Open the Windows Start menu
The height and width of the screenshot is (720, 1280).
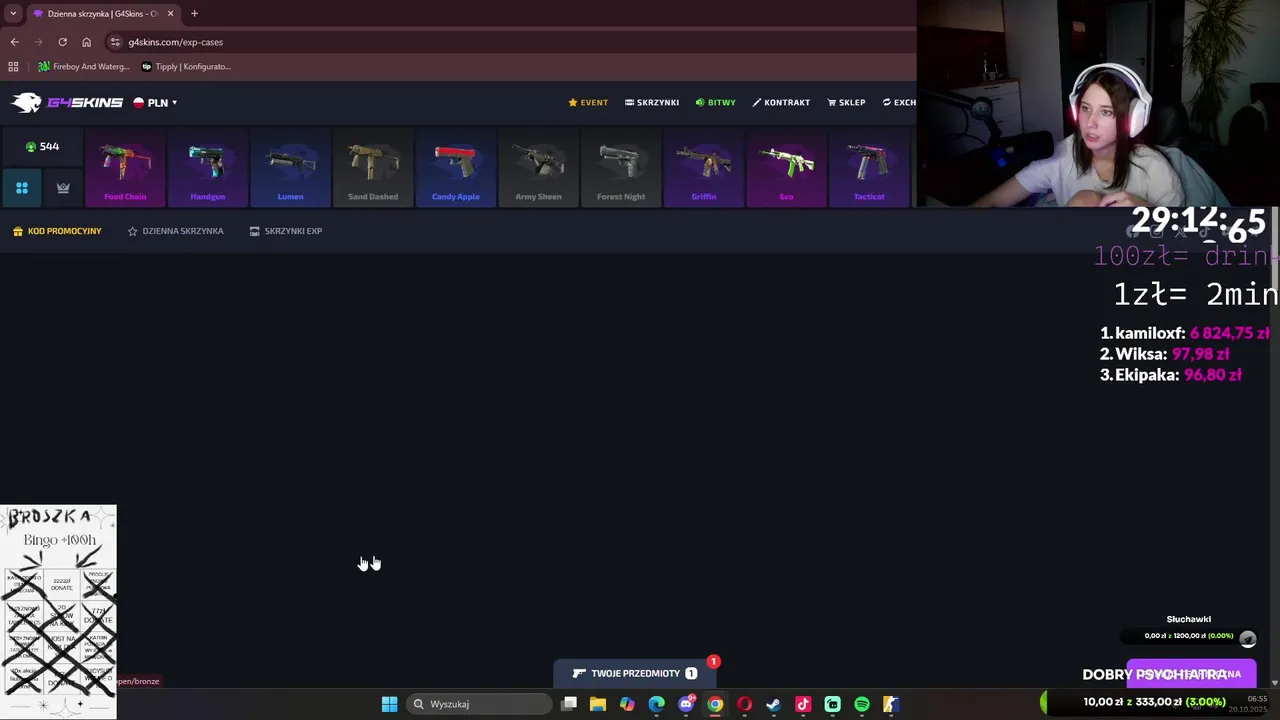(389, 704)
